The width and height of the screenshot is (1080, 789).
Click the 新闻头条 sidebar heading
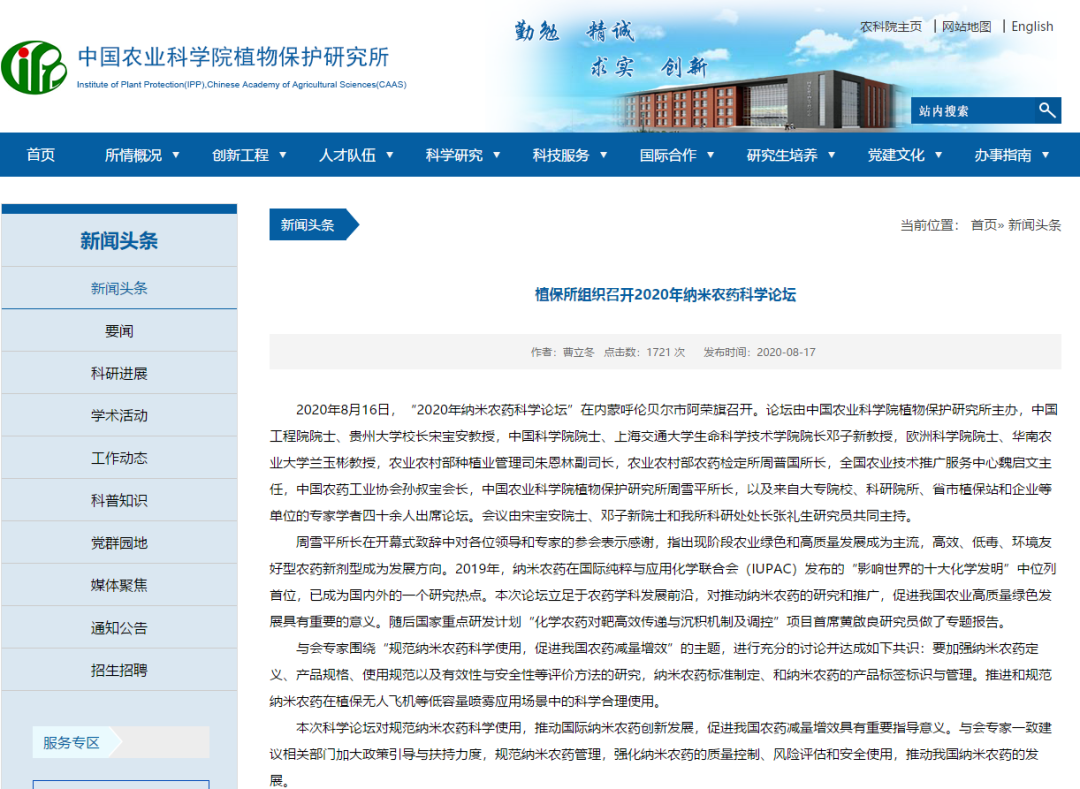pyautogui.click(x=119, y=241)
